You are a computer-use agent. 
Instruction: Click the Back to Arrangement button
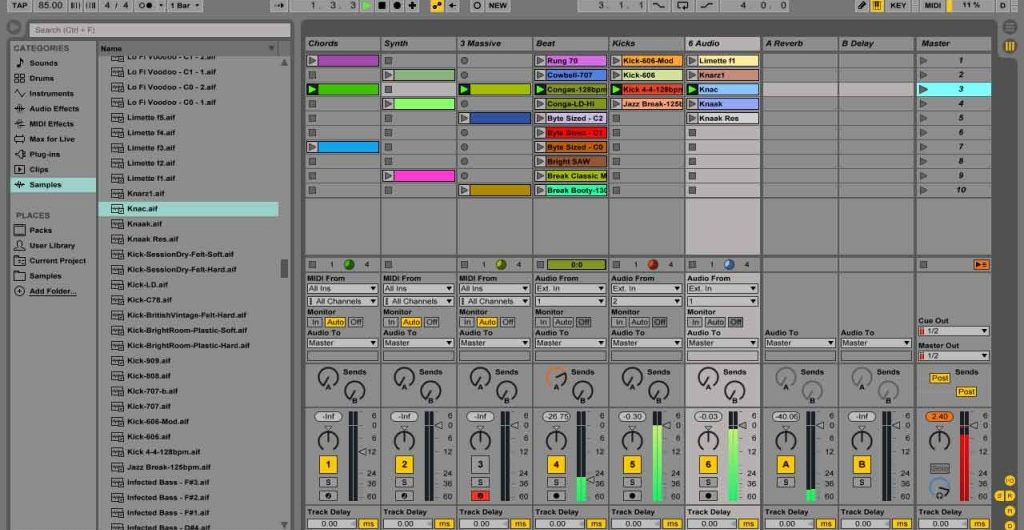pyautogui.click(x=981, y=264)
